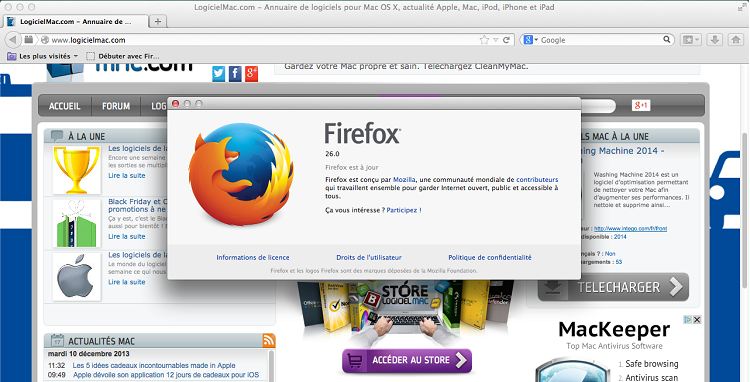Viewport: 750px width, 382px height.
Task: Close the MacKeeper ad with X icon
Action: tap(697, 319)
